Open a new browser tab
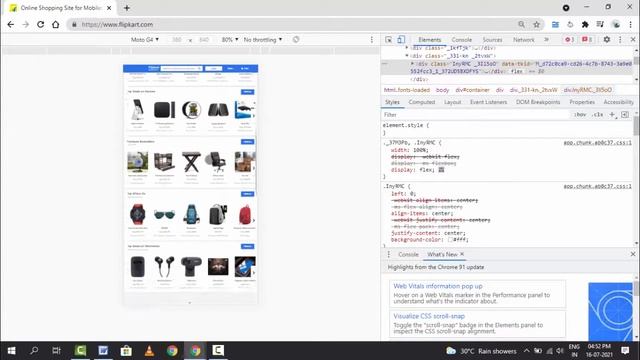The image size is (640, 360). 127,8
